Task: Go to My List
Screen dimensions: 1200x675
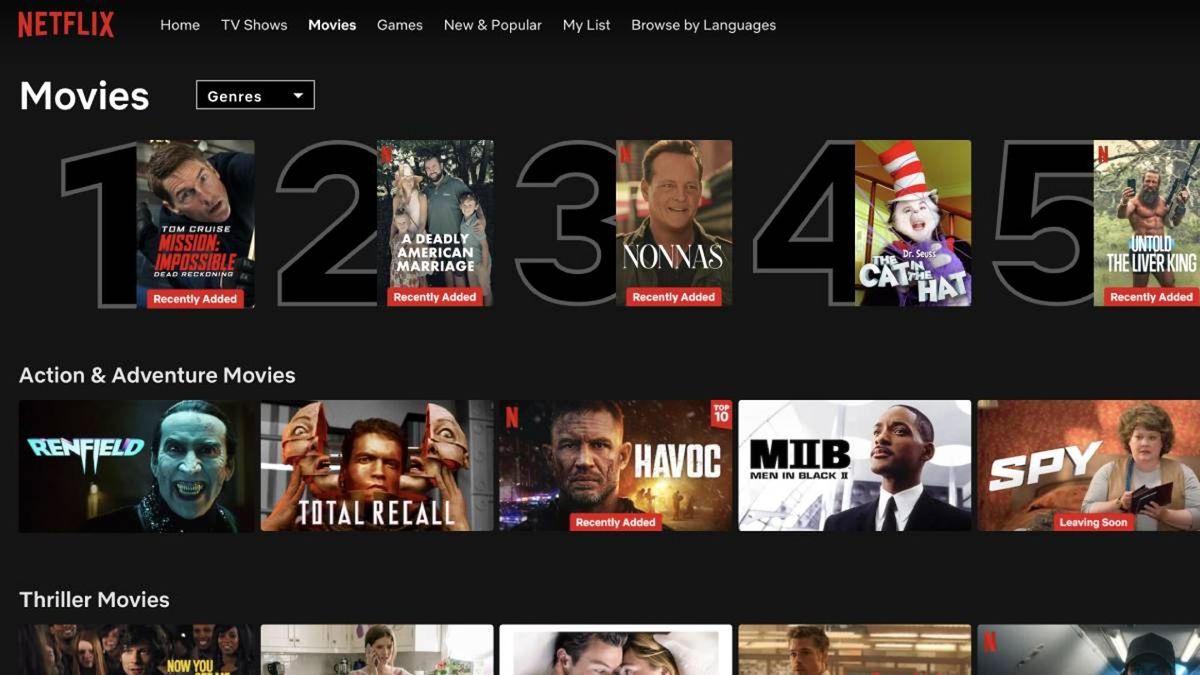Action: point(587,25)
